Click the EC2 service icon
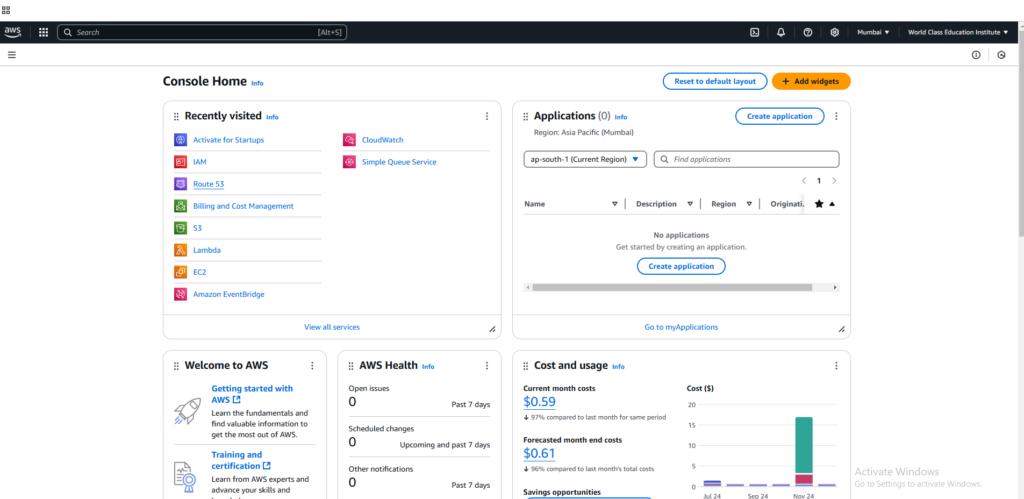1024x499 pixels. (x=180, y=272)
